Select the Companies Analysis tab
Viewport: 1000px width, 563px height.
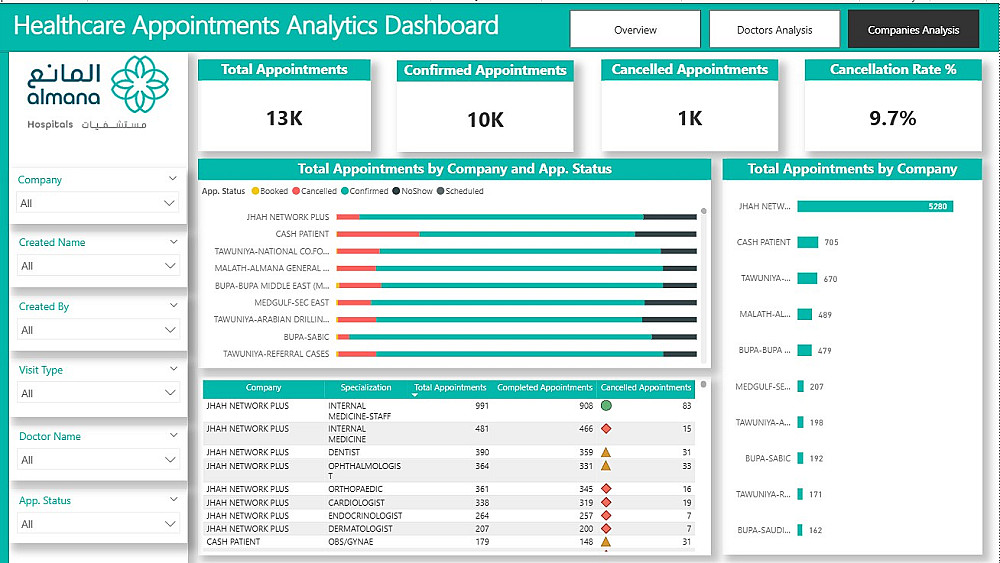[913, 29]
